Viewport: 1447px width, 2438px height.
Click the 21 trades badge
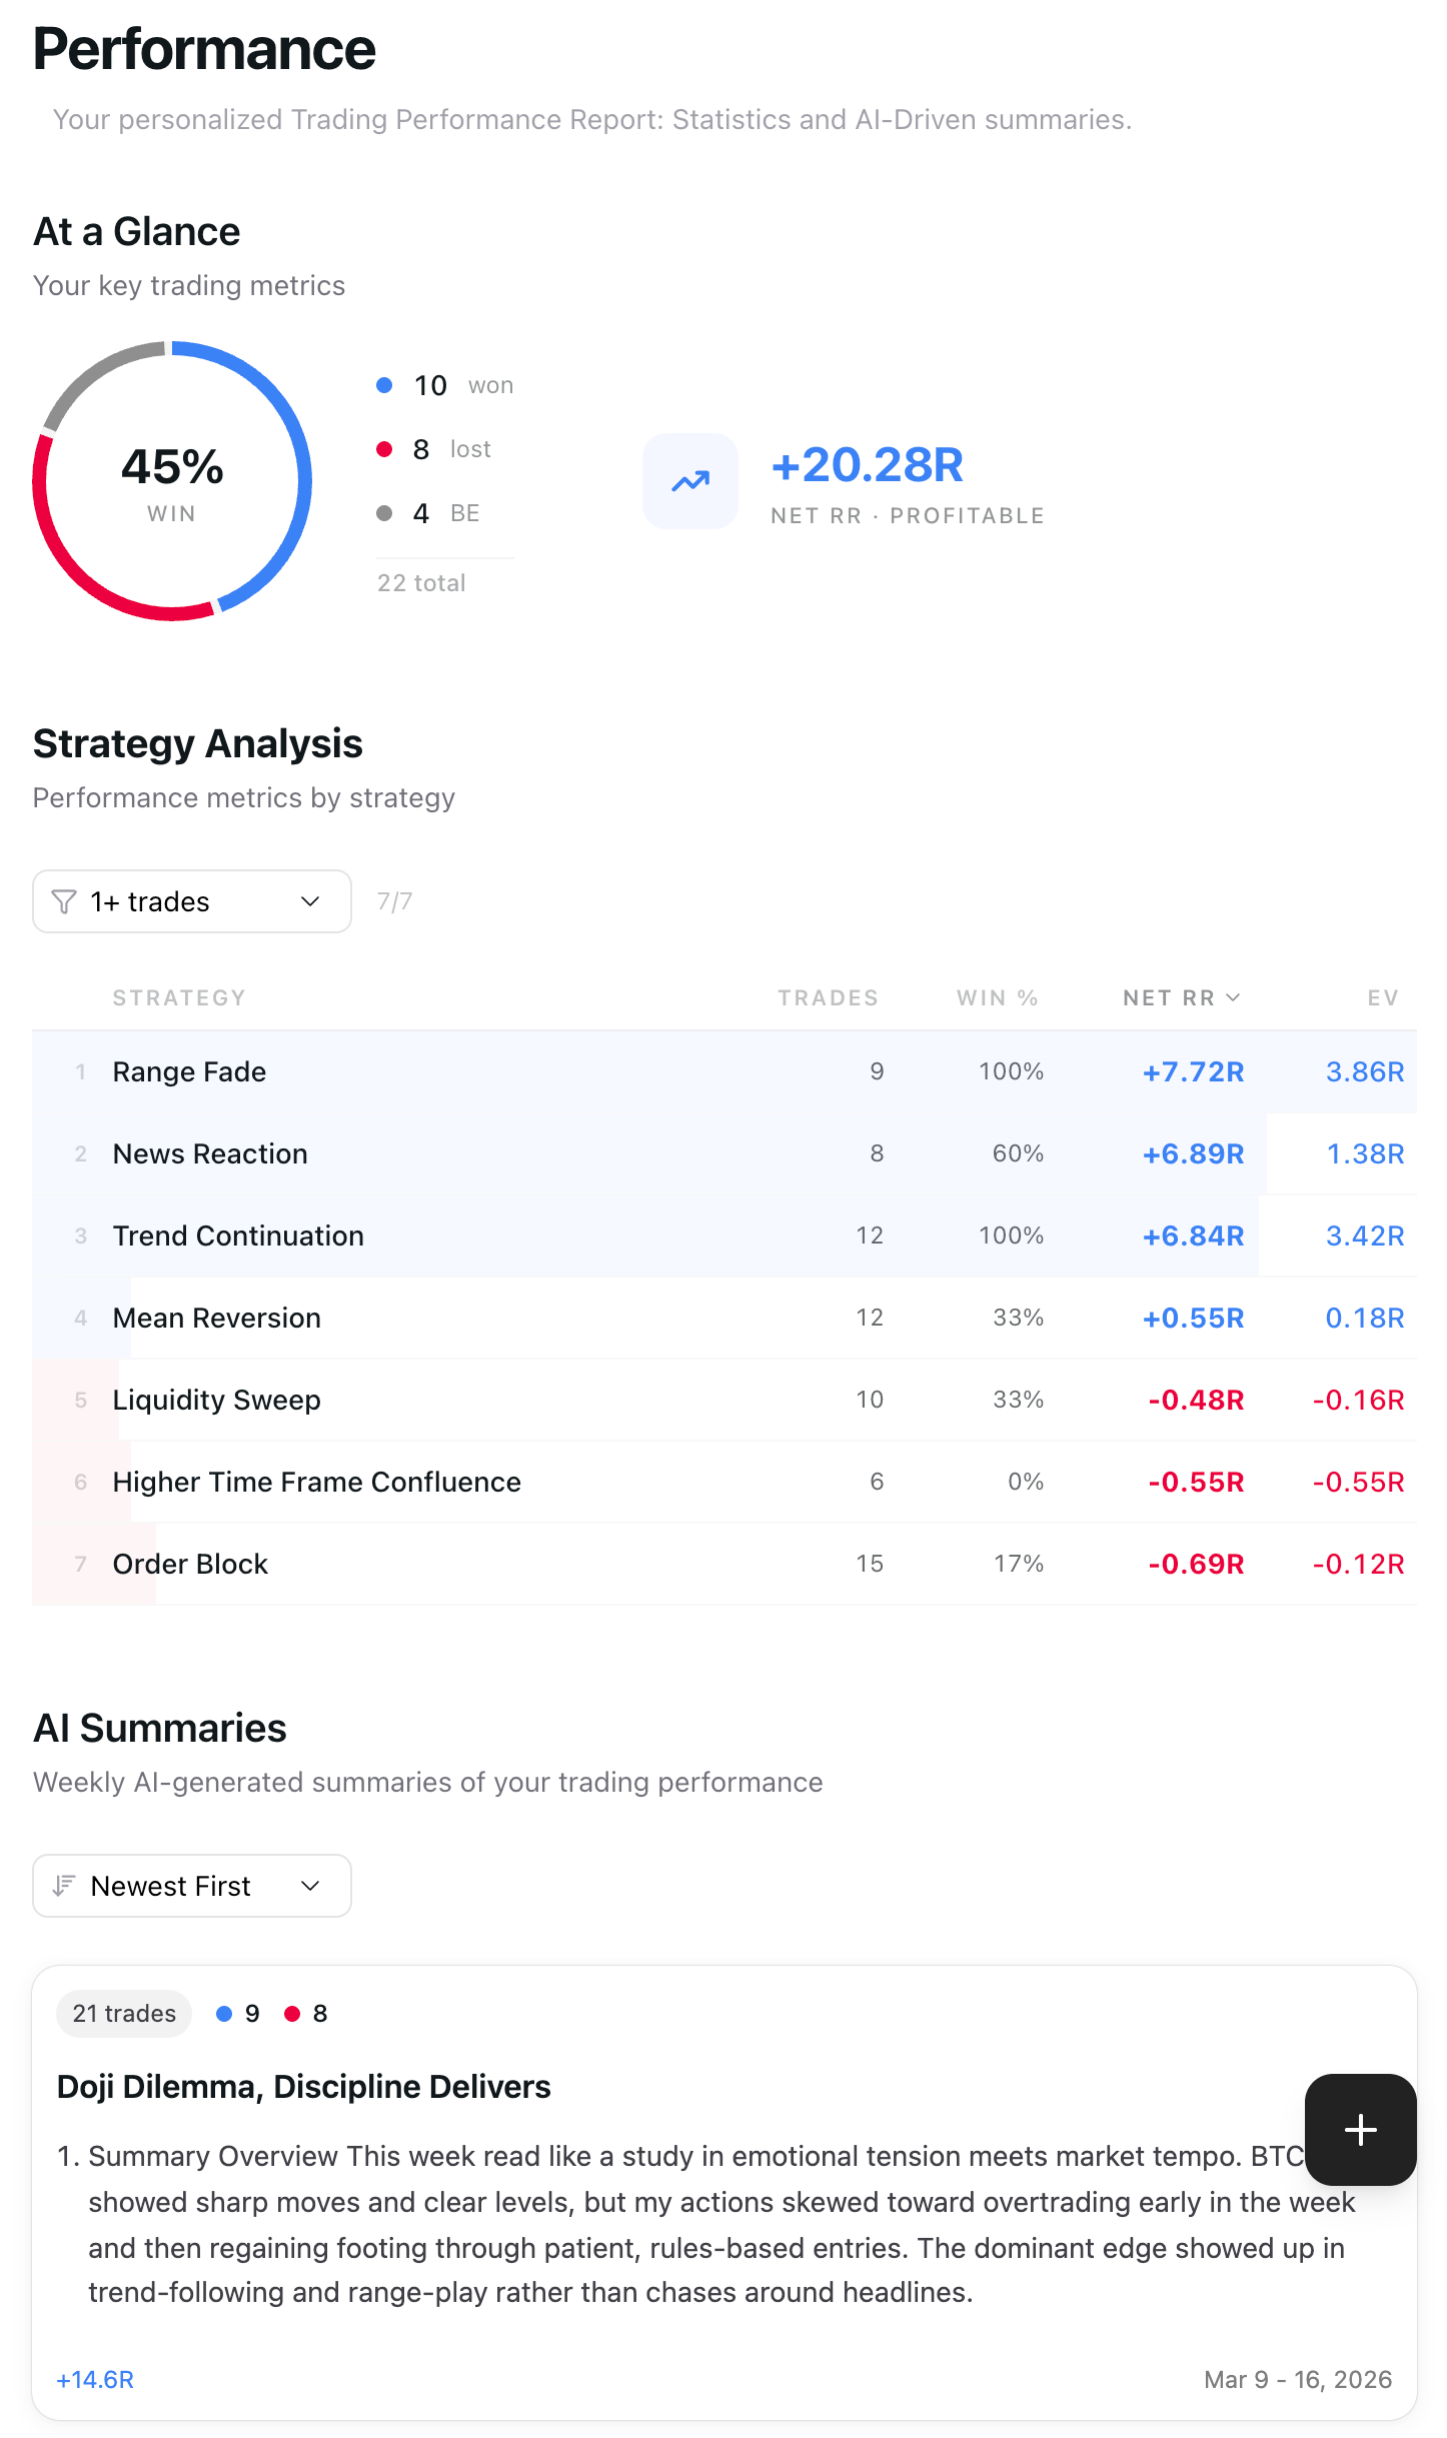coord(123,2013)
